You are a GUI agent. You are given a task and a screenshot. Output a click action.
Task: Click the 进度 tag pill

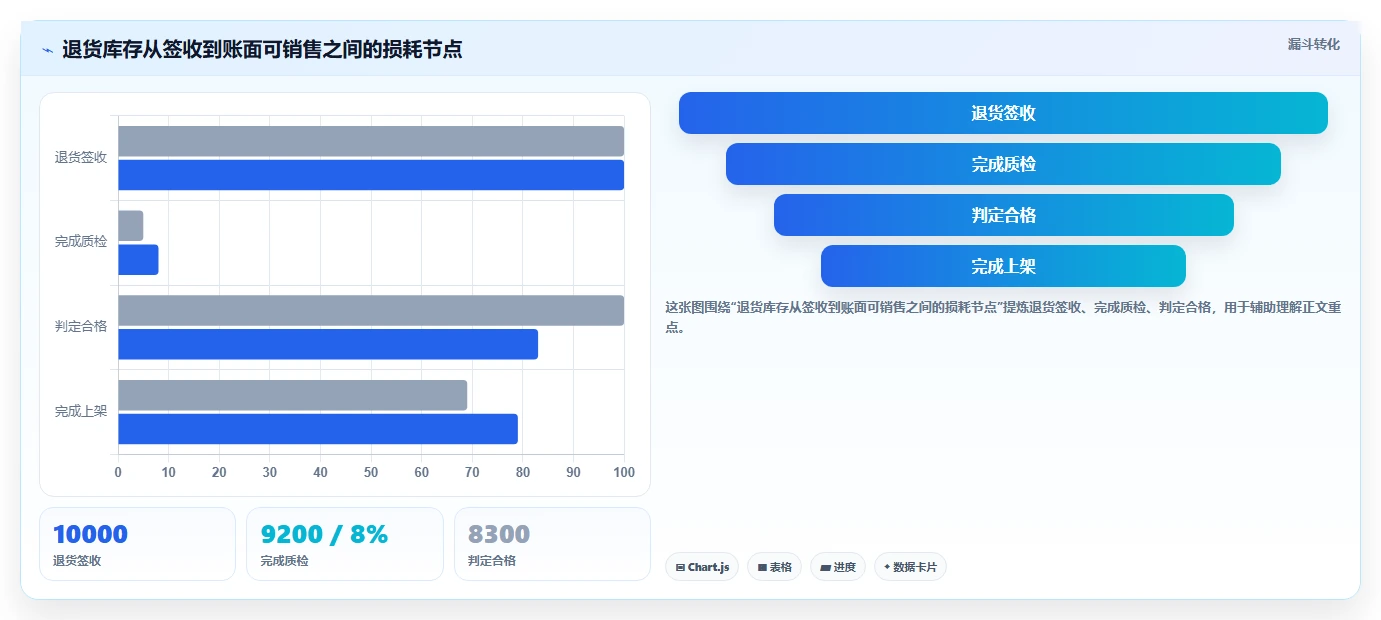(838, 567)
